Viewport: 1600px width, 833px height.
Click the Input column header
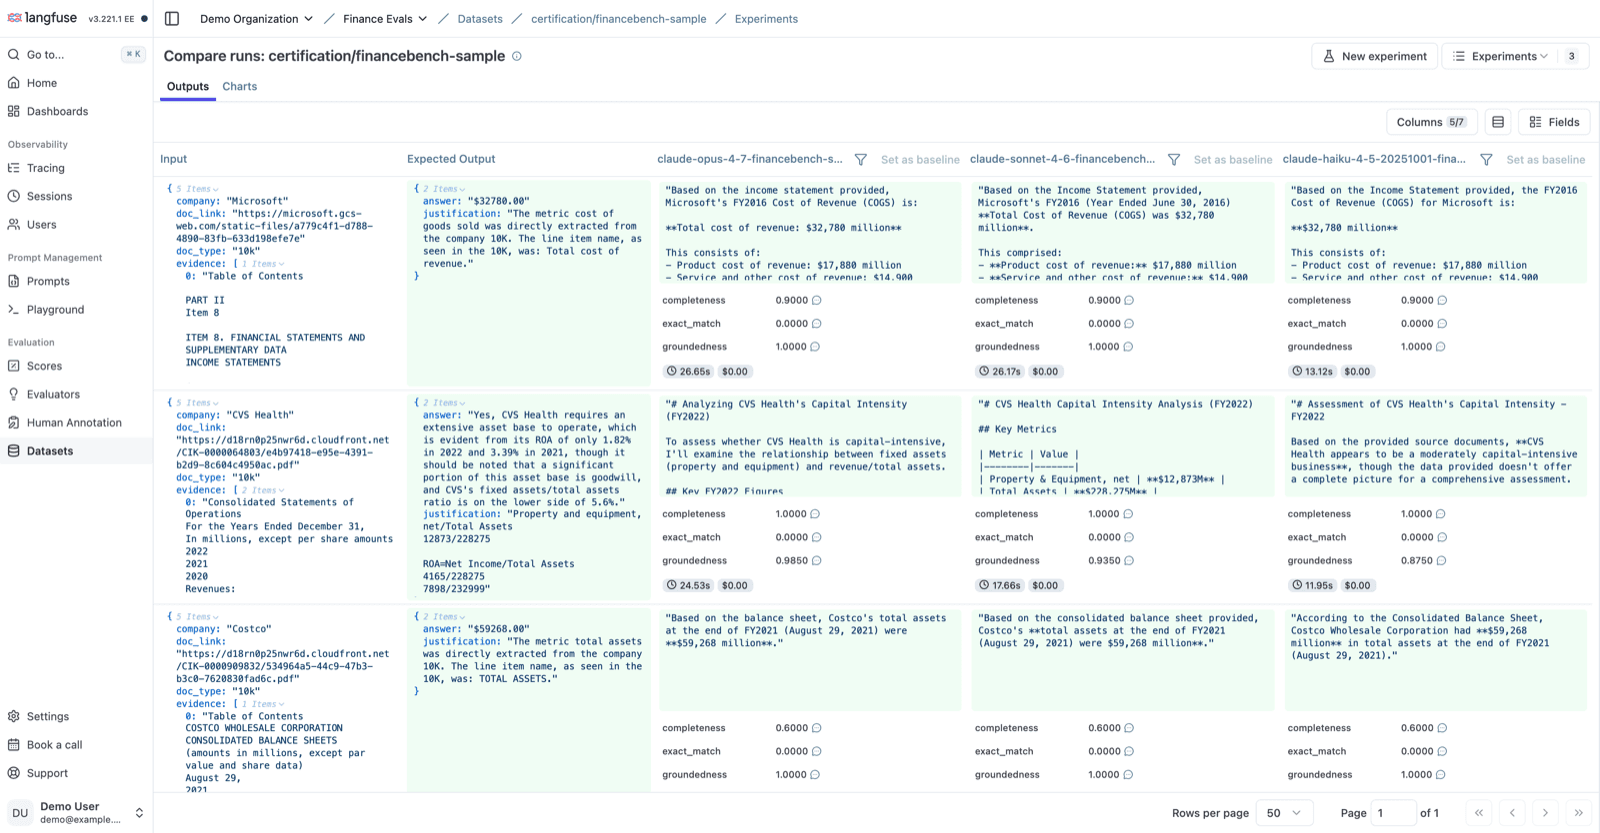174,159
